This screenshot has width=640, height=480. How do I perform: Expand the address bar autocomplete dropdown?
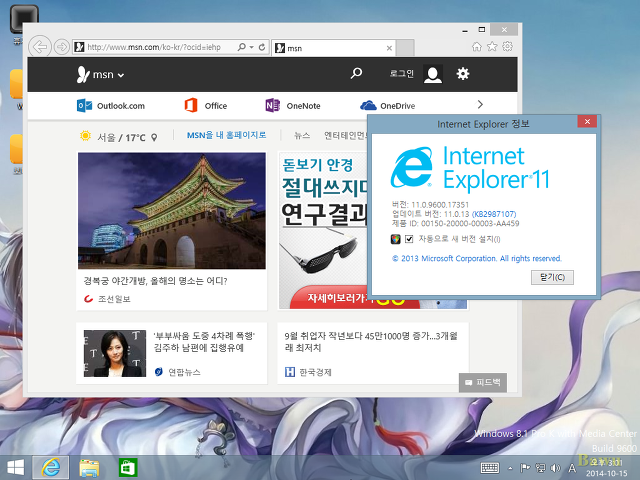(251, 47)
